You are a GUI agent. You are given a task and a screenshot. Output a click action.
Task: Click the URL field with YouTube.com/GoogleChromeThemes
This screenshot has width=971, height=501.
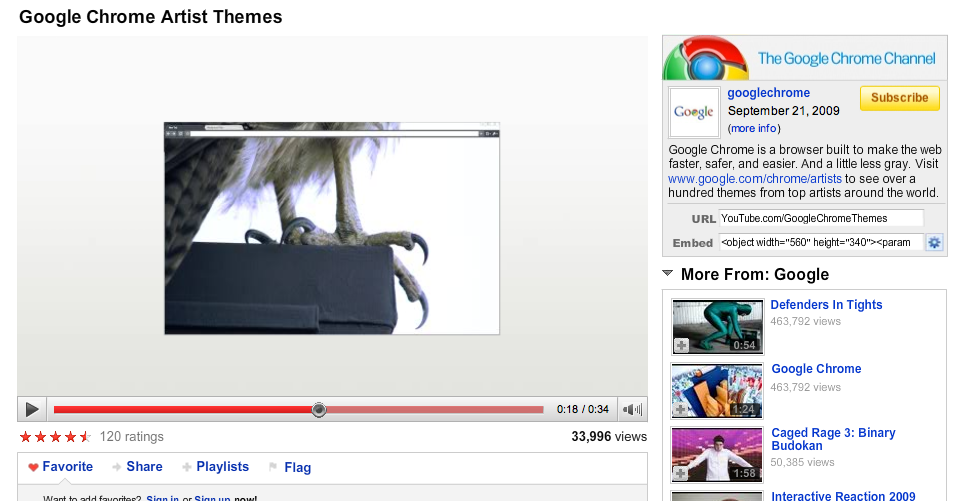point(821,219)
